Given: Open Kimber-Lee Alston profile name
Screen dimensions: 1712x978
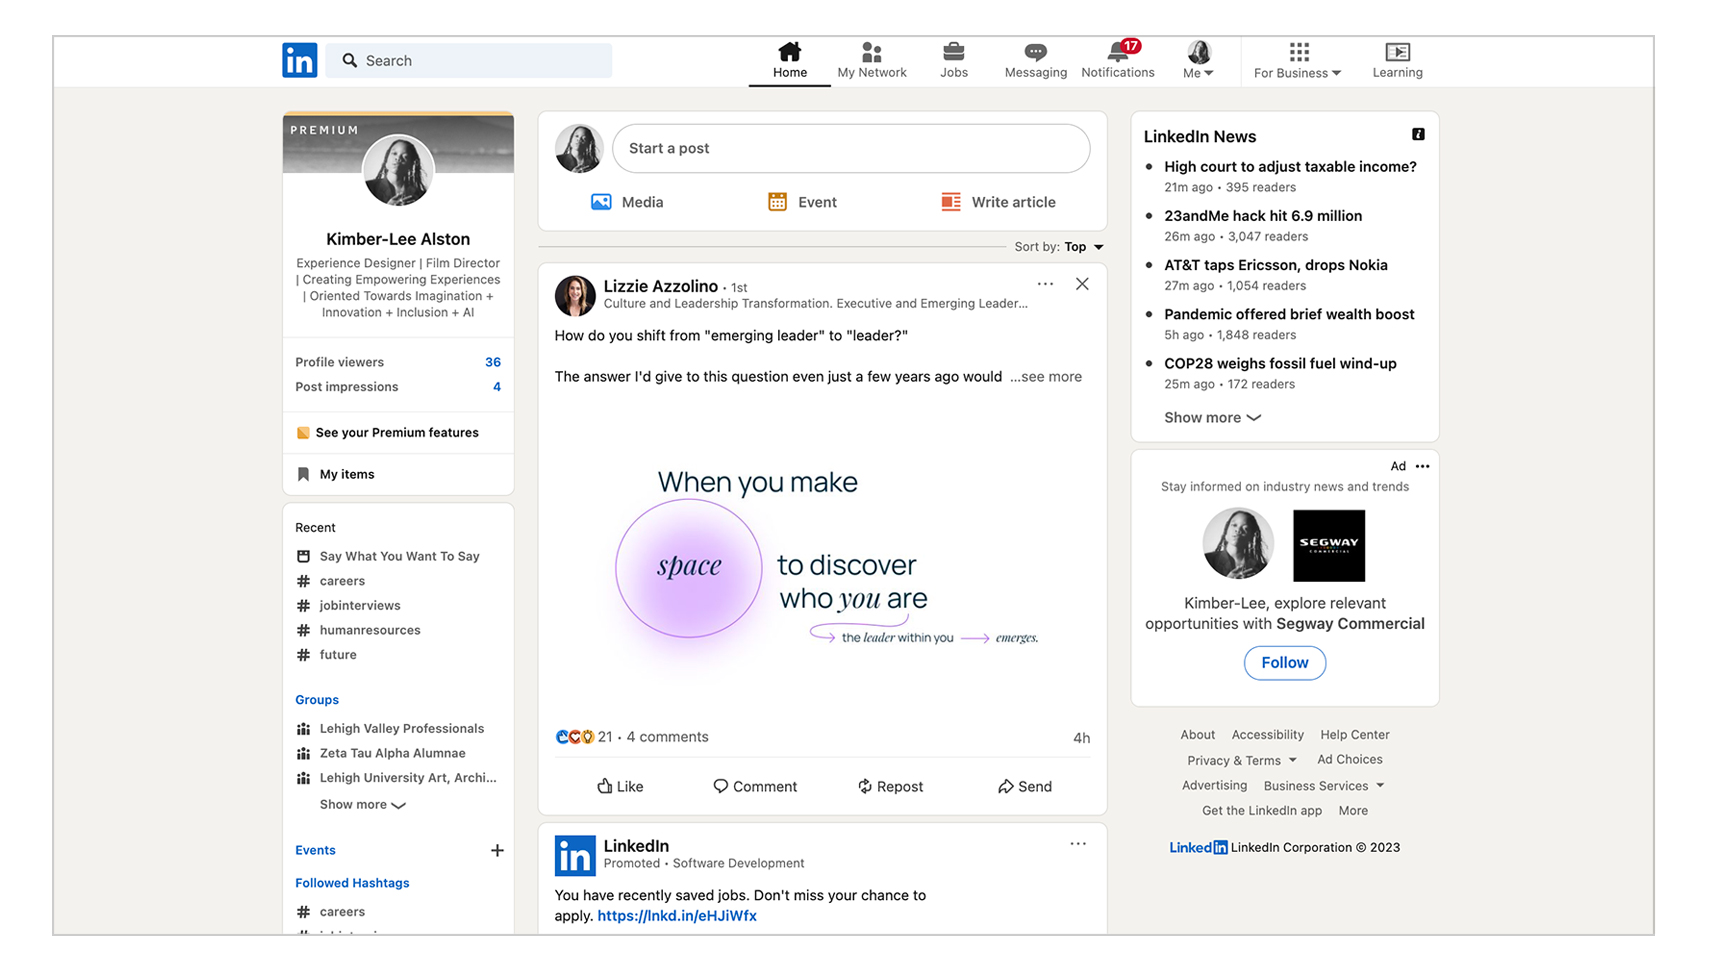Looking at the screenshot, I should (398, 239).
